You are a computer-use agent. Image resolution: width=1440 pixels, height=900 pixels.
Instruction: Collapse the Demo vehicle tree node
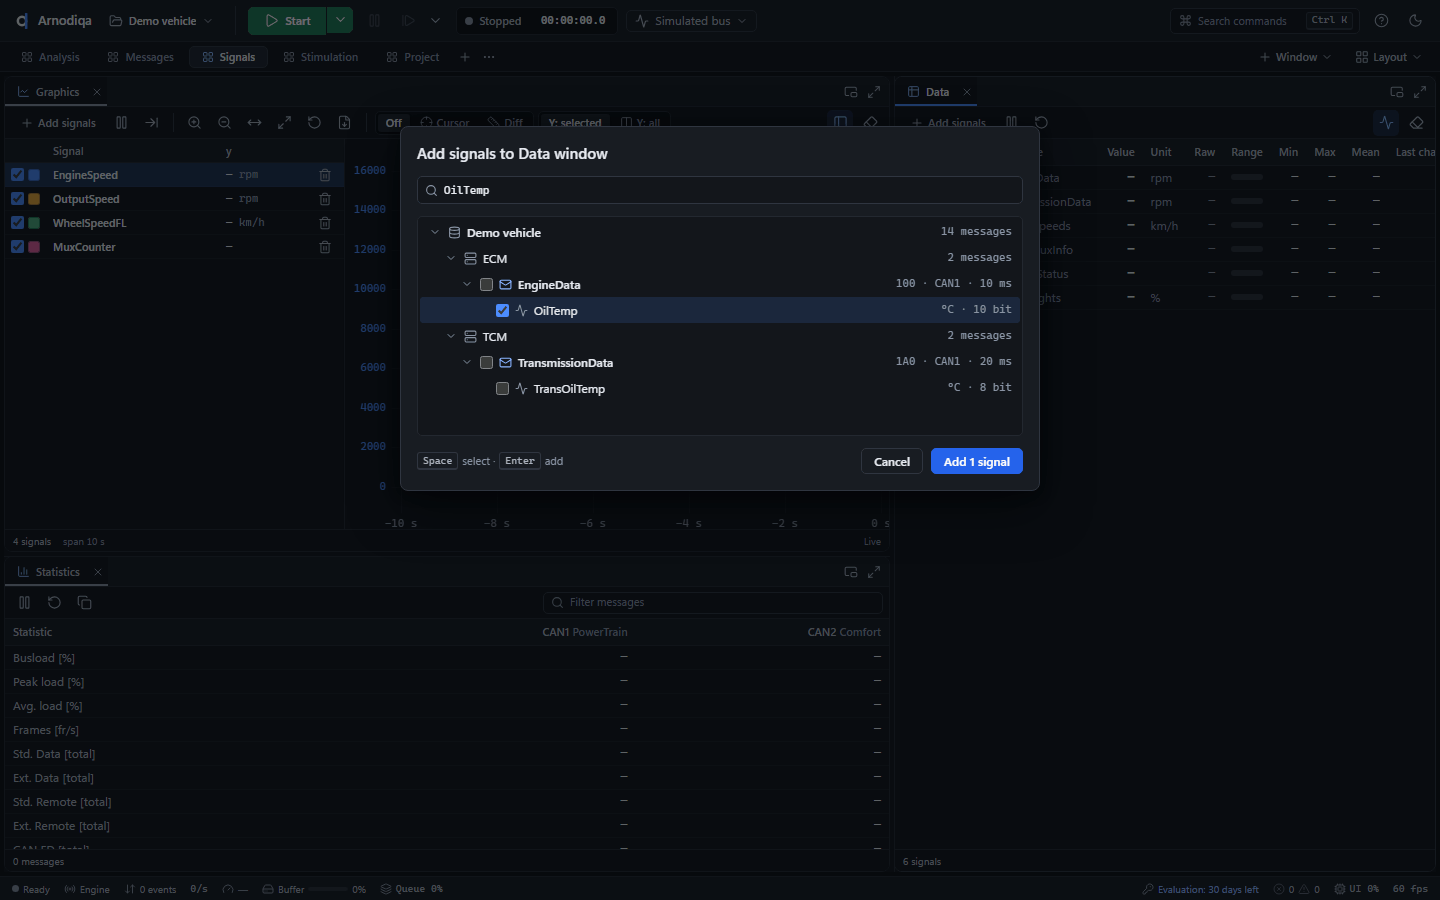[435, 233]
